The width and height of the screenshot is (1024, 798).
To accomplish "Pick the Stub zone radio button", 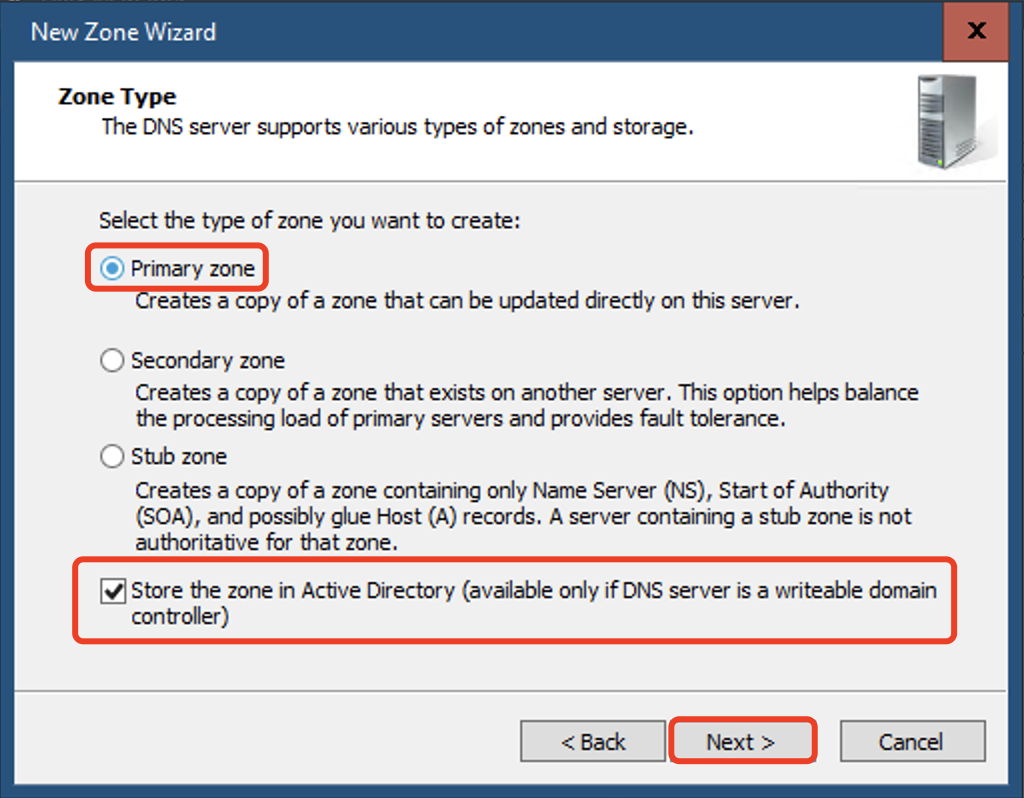I will pyautogui.click(x=112, y=456).
